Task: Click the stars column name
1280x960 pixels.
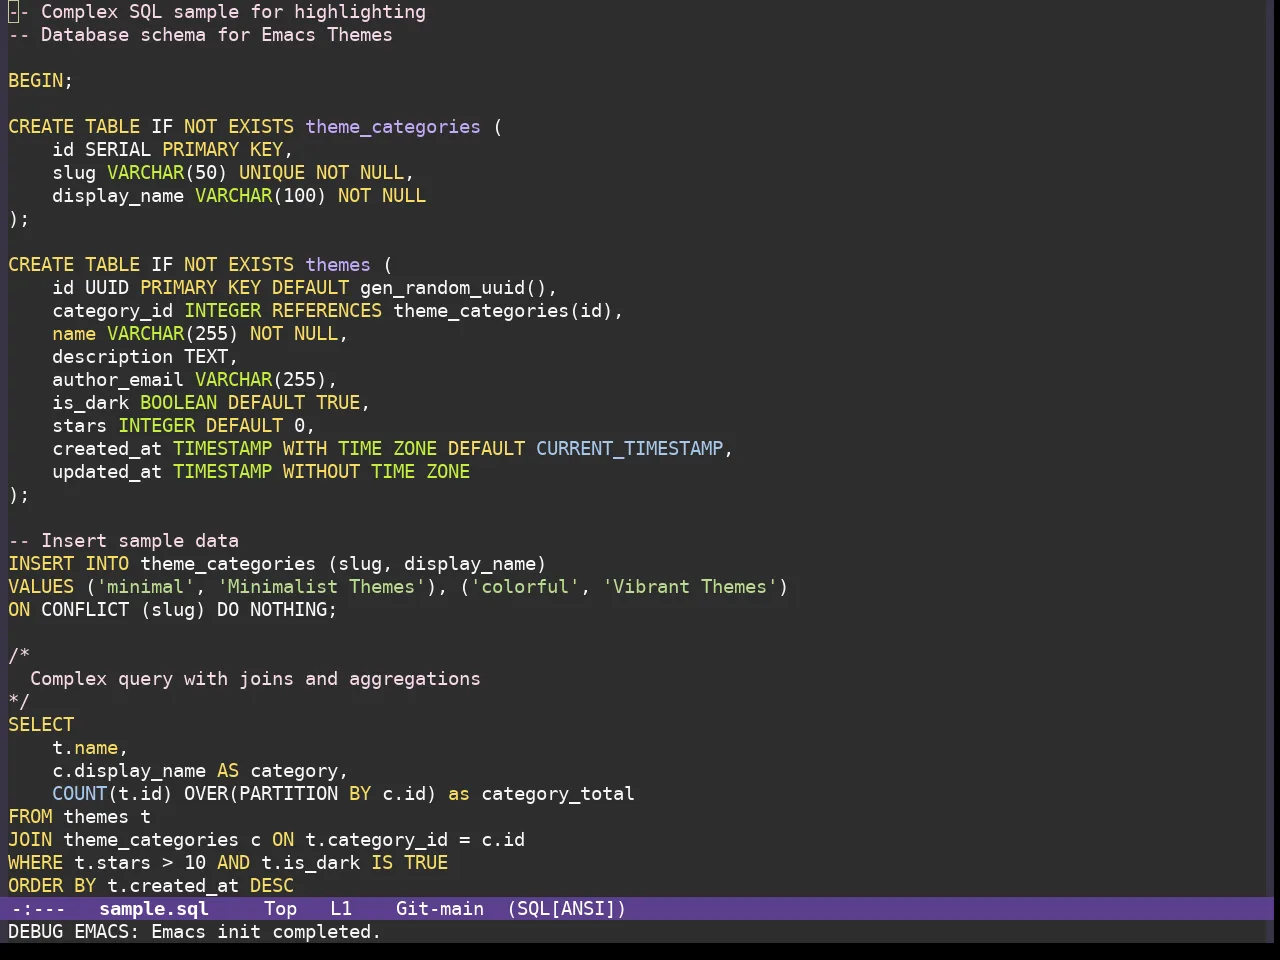Action: [x=80, y=426]
